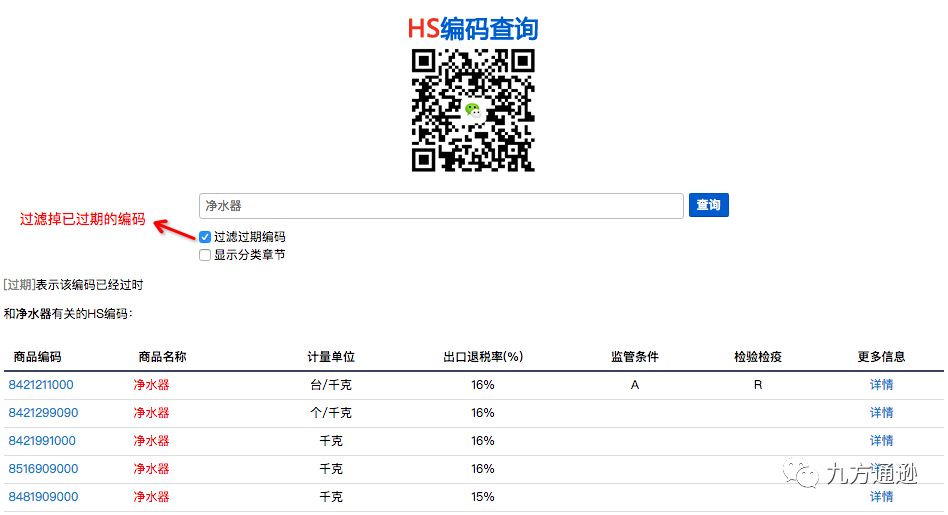This screenshot has height=515, width=948.
Task: Open 详情 for code 8481909000
Action: (x=881, y=497)
